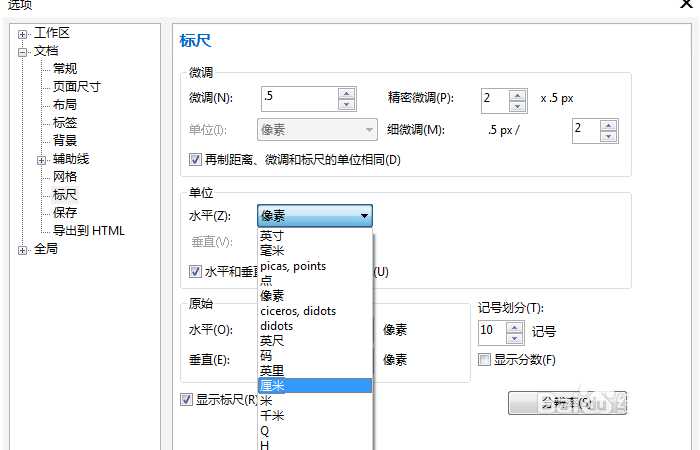Viewport: 700px width, 450px height.
Task: Enable the 显示分数 checkbox
Action: tap(485, 360)
